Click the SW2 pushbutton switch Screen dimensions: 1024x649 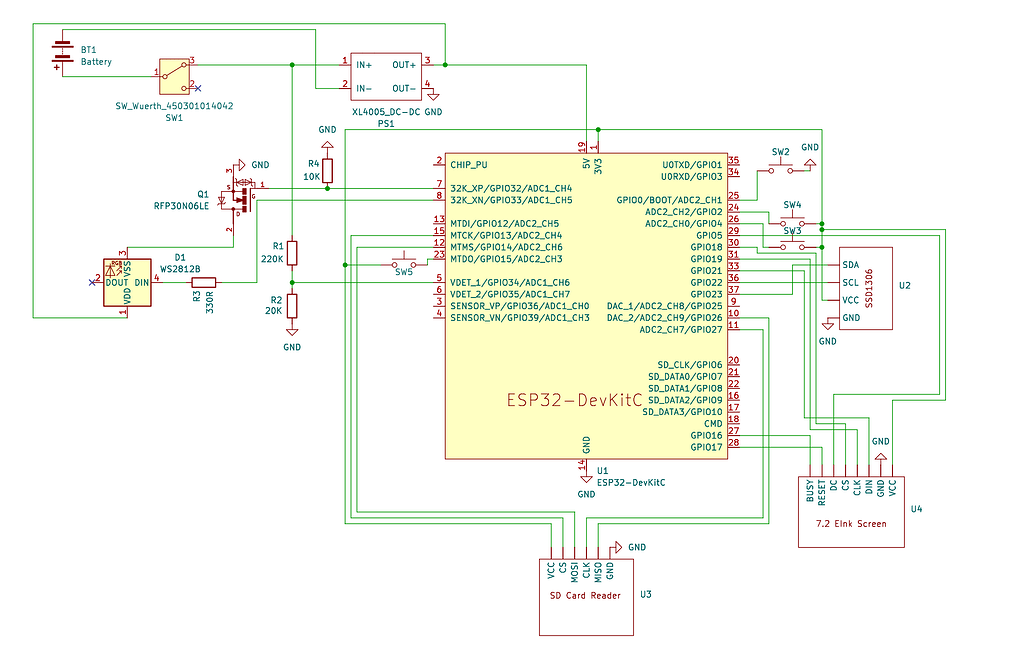click(x=781, y=166)
